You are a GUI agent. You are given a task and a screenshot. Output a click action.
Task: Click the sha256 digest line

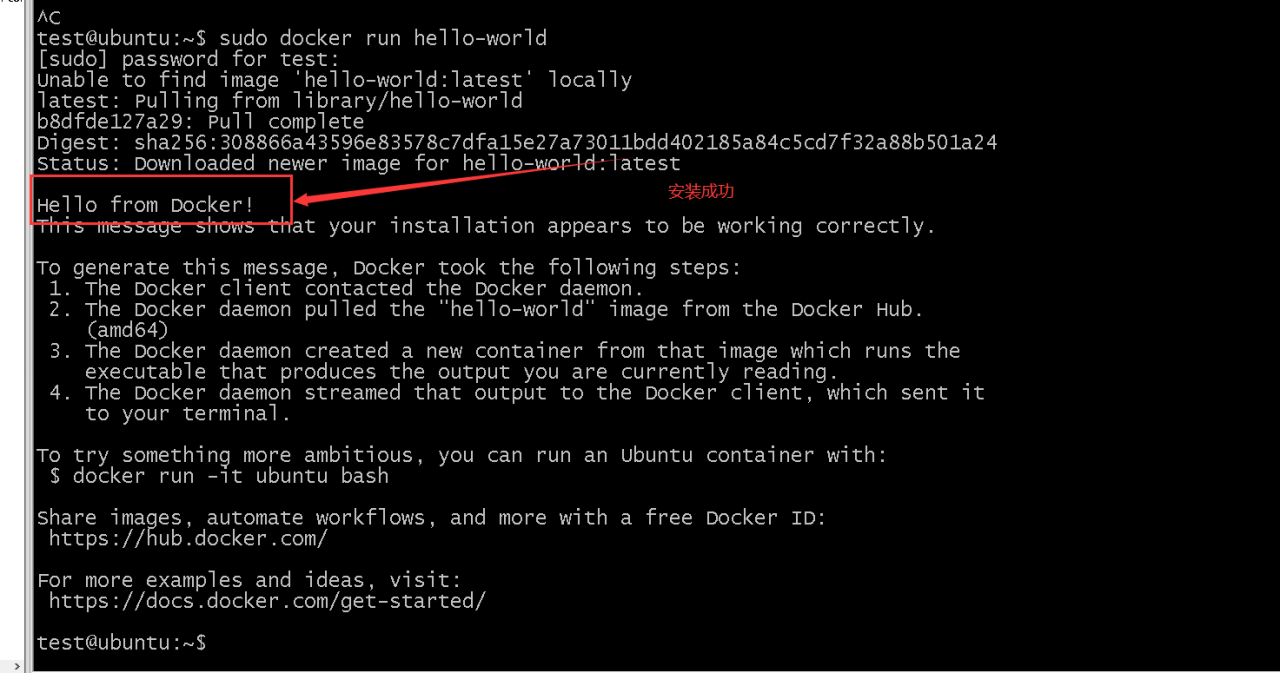(x=516, y=142)
